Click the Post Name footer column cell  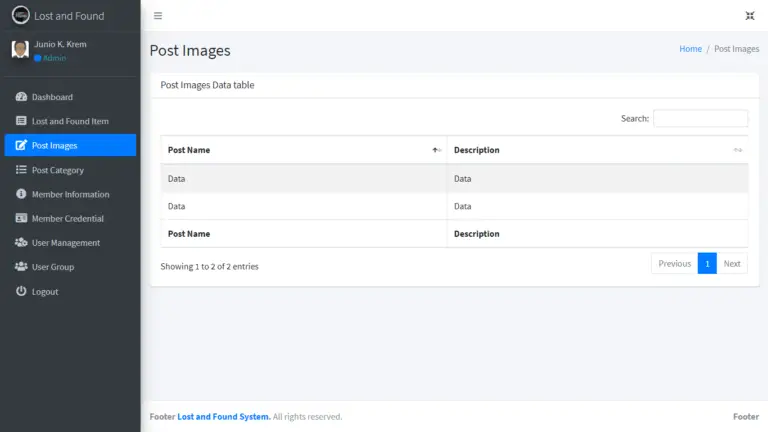[x=303, y=234]
